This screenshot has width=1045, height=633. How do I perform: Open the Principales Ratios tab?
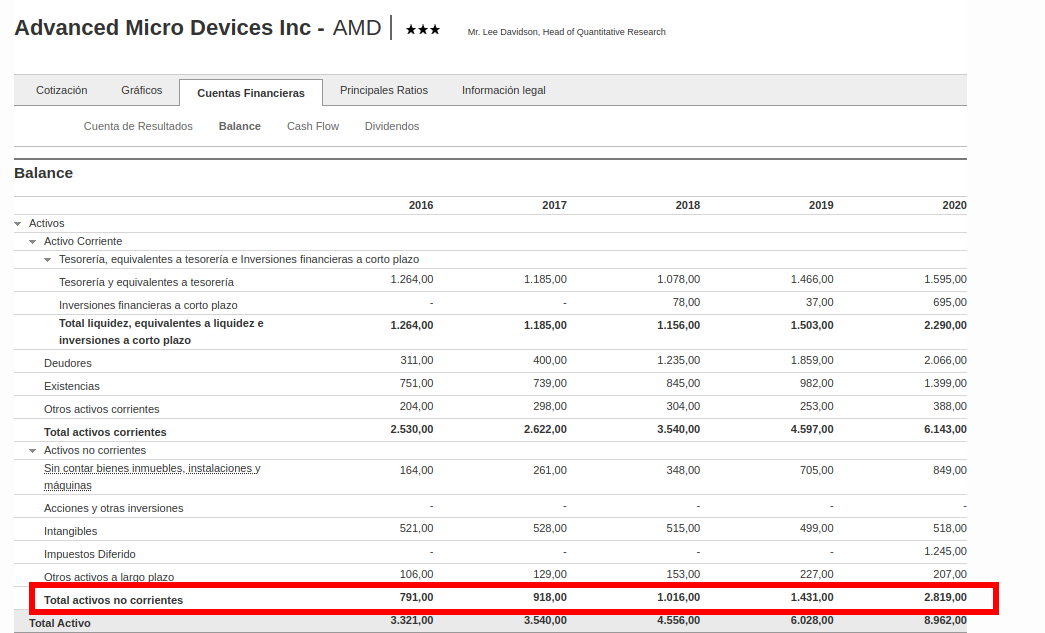[x=384, y=90]
